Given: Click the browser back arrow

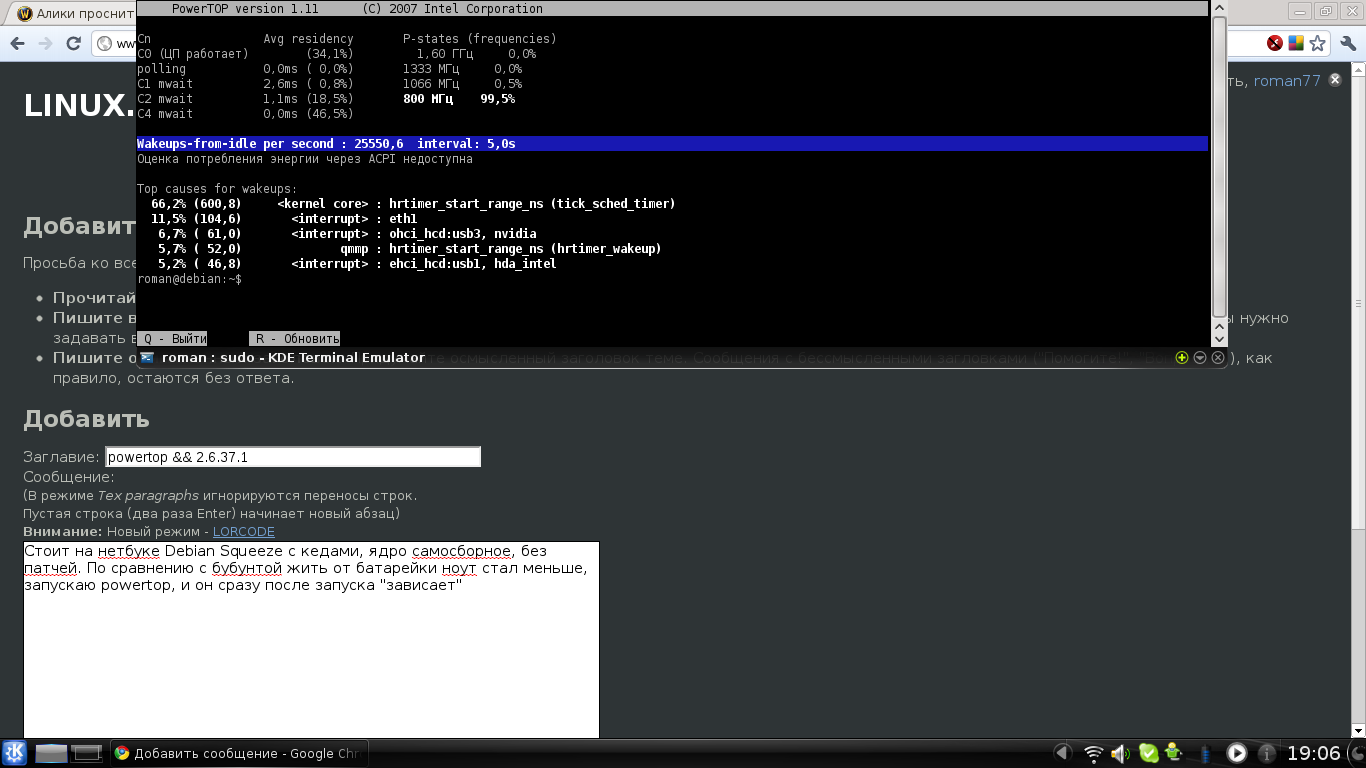Looking at the screenshot, I should (17, 44).
